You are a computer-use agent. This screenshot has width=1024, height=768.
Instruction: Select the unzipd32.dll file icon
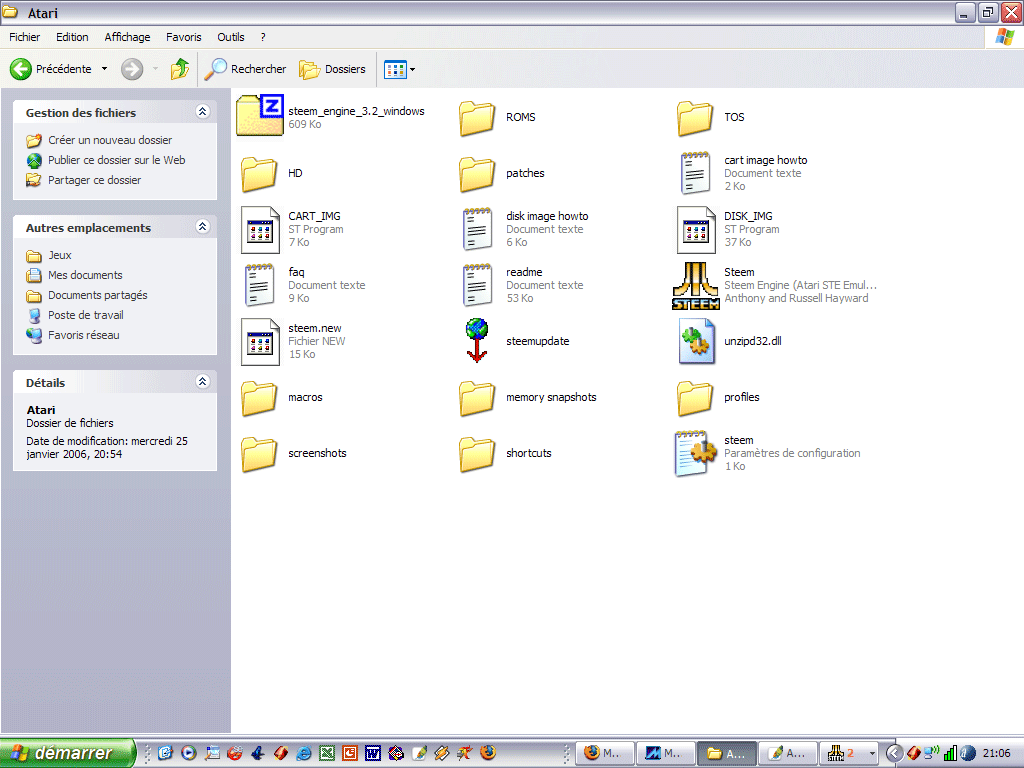click(697, 341)
